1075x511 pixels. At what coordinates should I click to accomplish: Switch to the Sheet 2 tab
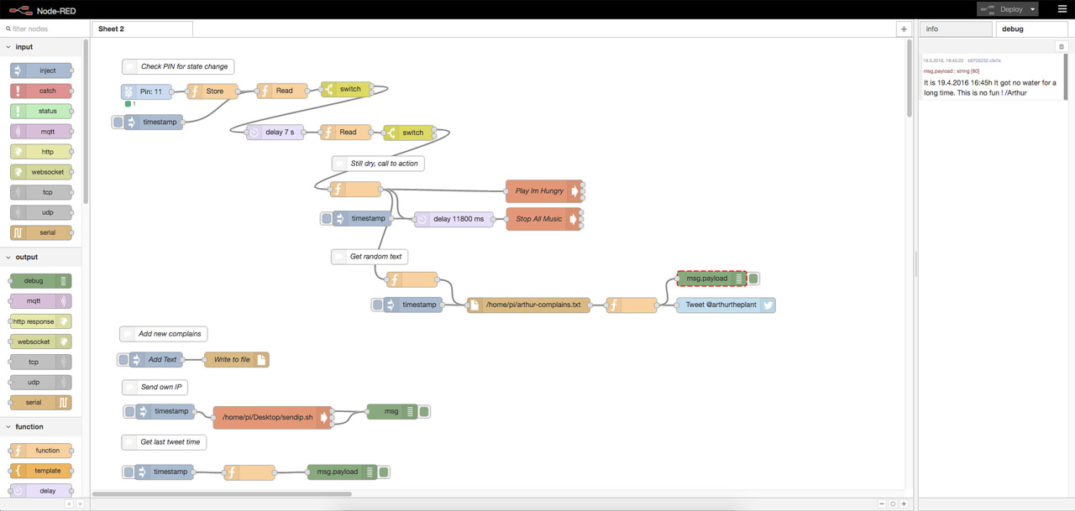(142, 29)
